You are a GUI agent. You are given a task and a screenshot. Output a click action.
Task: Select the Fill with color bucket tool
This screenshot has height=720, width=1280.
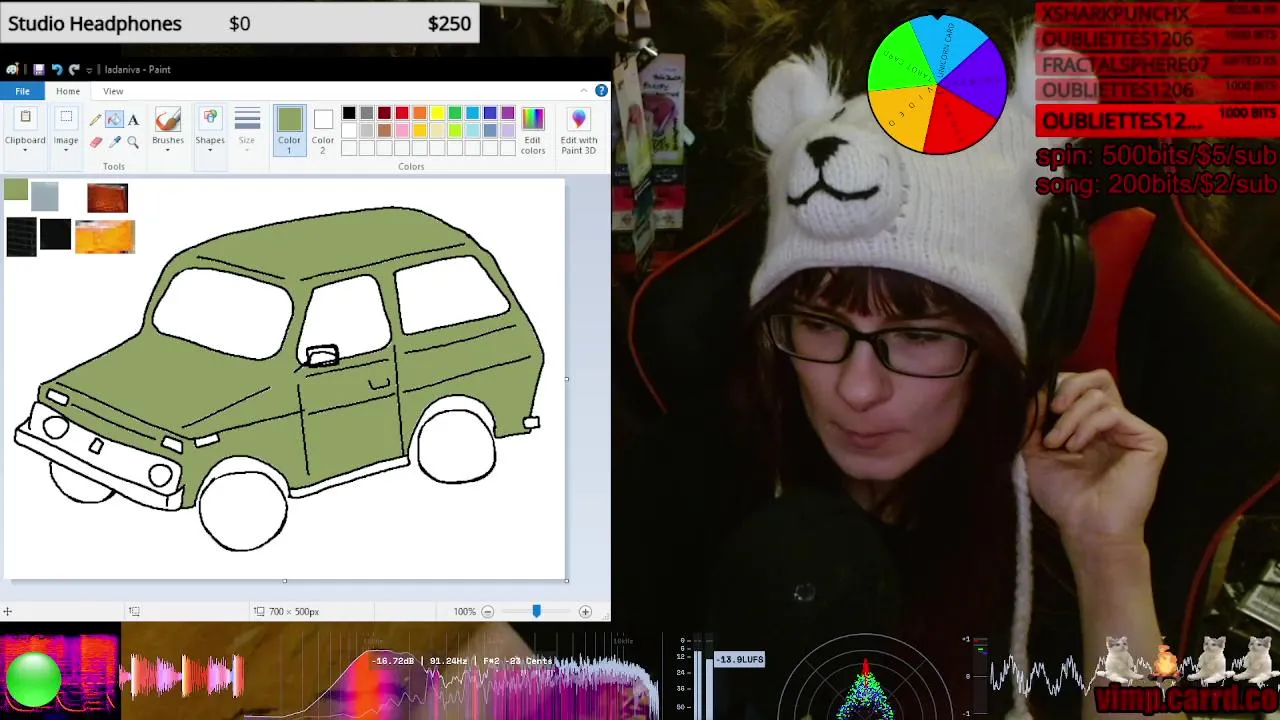[114, 120]
